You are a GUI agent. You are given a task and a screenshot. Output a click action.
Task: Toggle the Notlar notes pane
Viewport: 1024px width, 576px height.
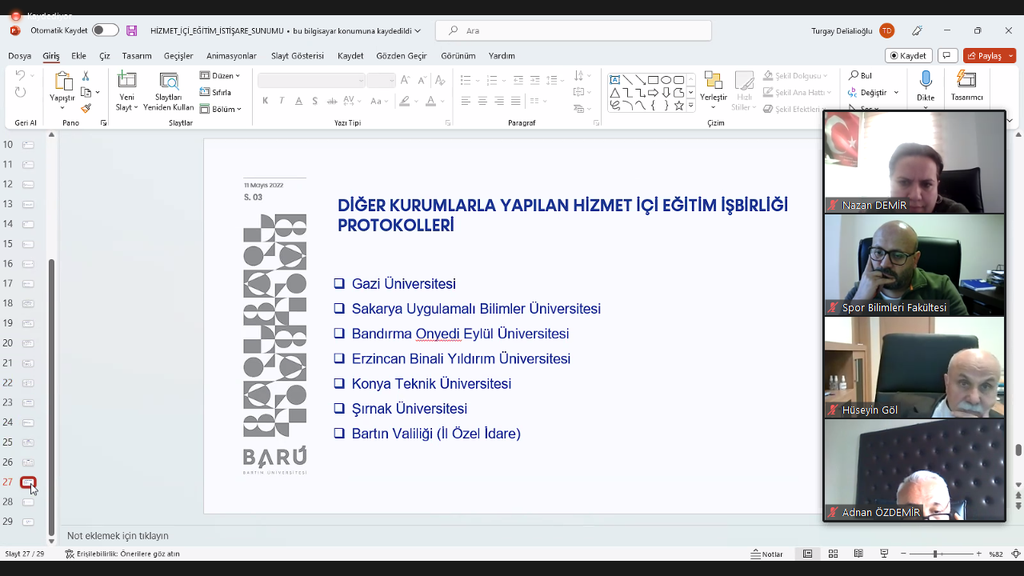[767, 554]
